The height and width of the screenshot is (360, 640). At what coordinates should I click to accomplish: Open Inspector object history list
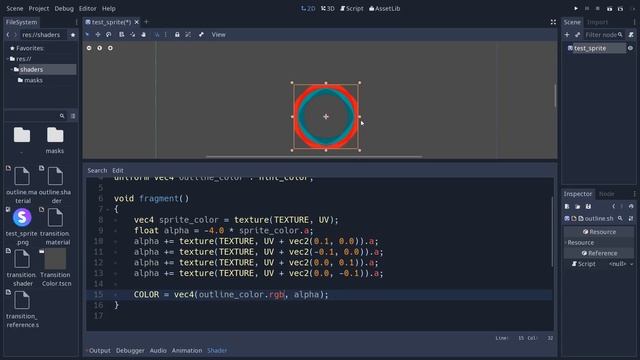pyautogui.click(x=631, y=207)
